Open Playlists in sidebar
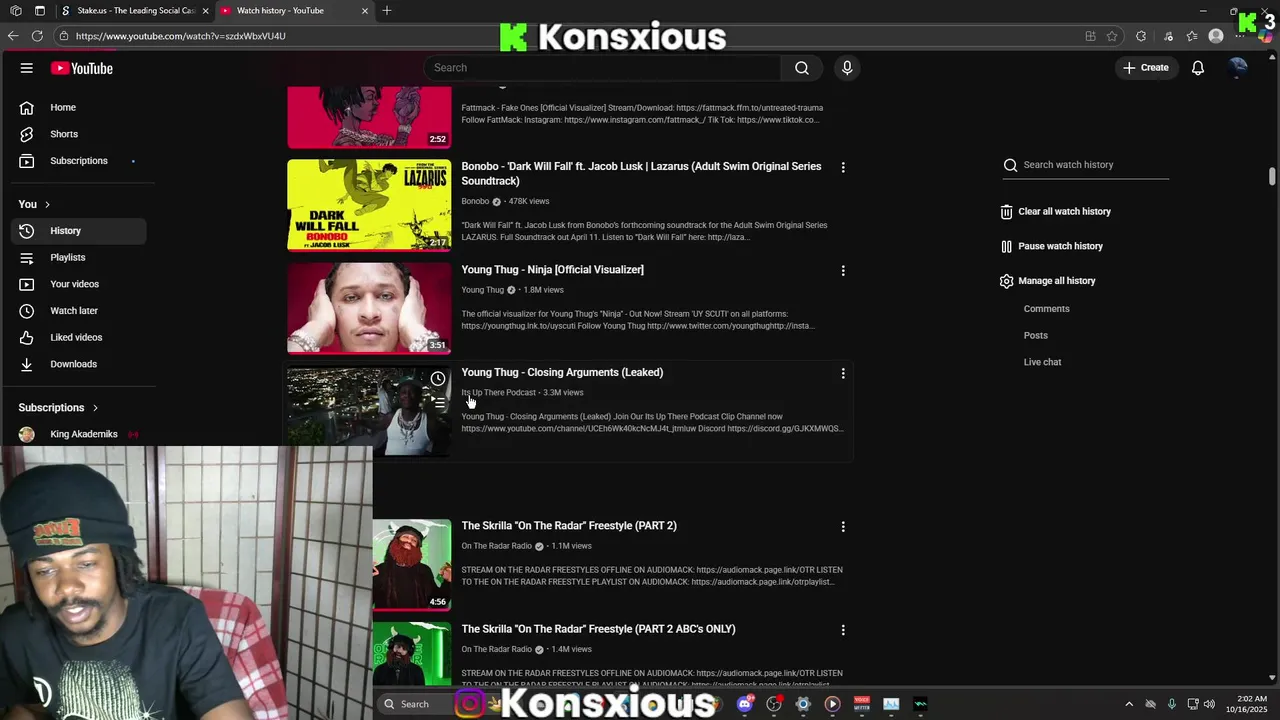The image size is (1280, 720). click(79, 257)
